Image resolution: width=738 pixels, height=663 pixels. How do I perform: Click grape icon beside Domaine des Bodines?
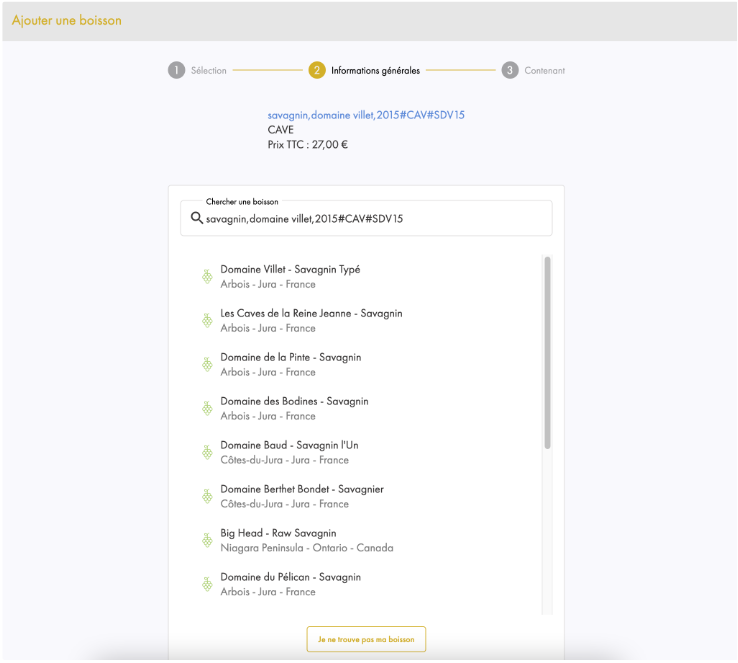(x=207, y=408)
